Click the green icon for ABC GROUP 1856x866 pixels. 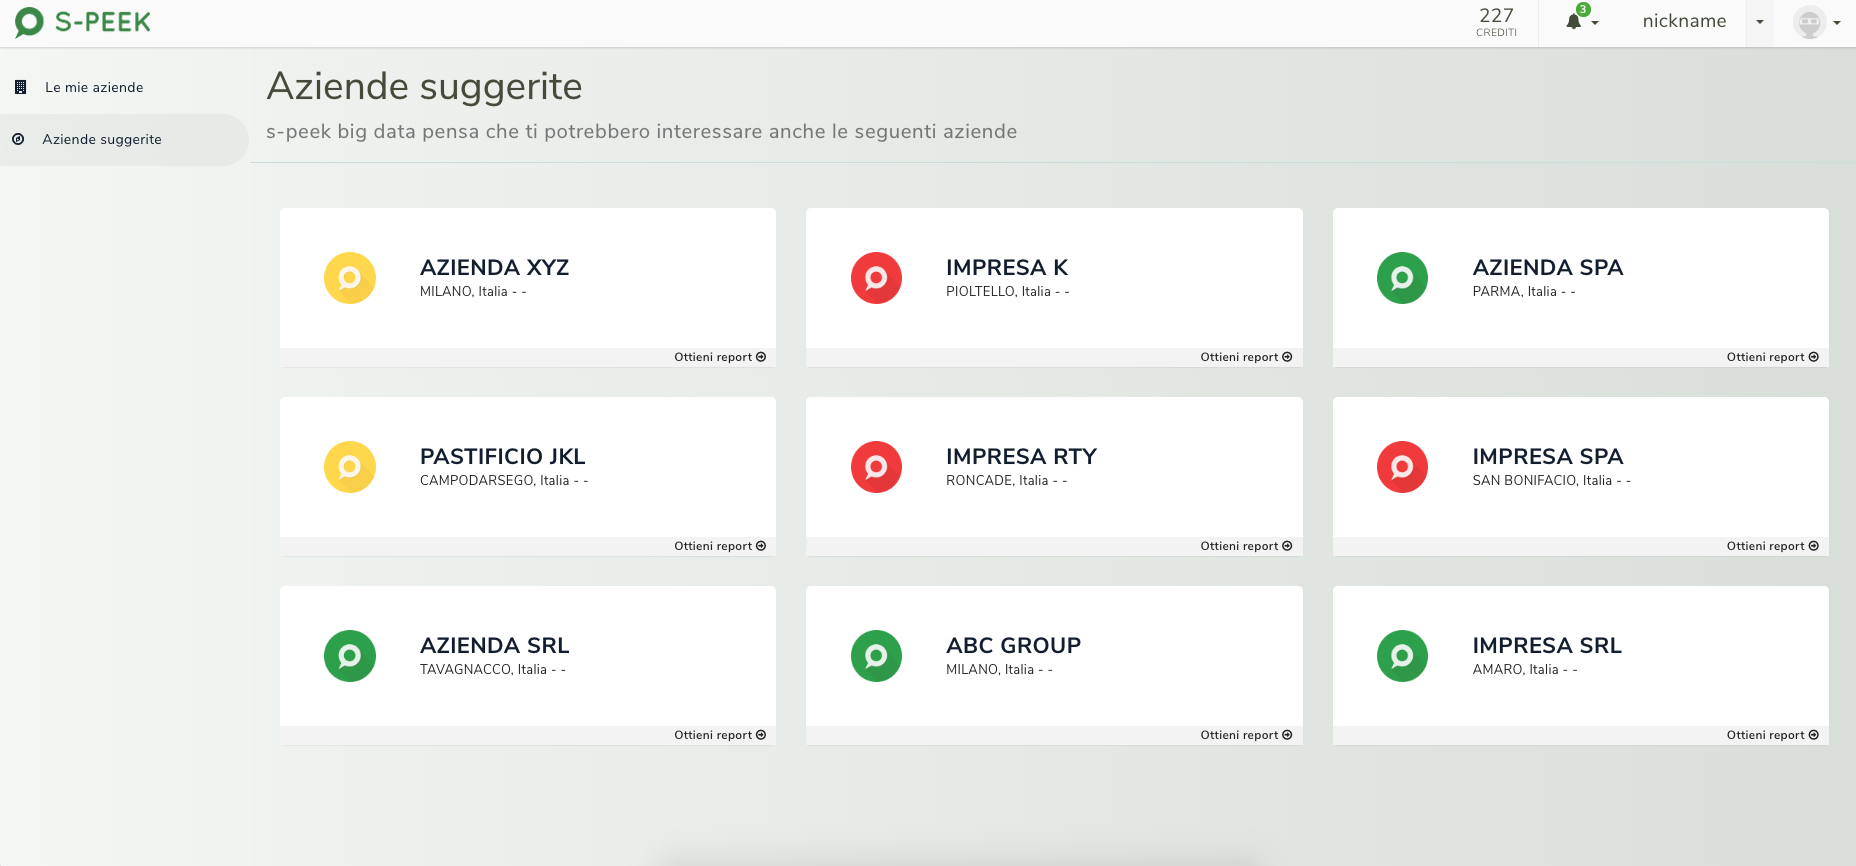(x=876, y=656)
